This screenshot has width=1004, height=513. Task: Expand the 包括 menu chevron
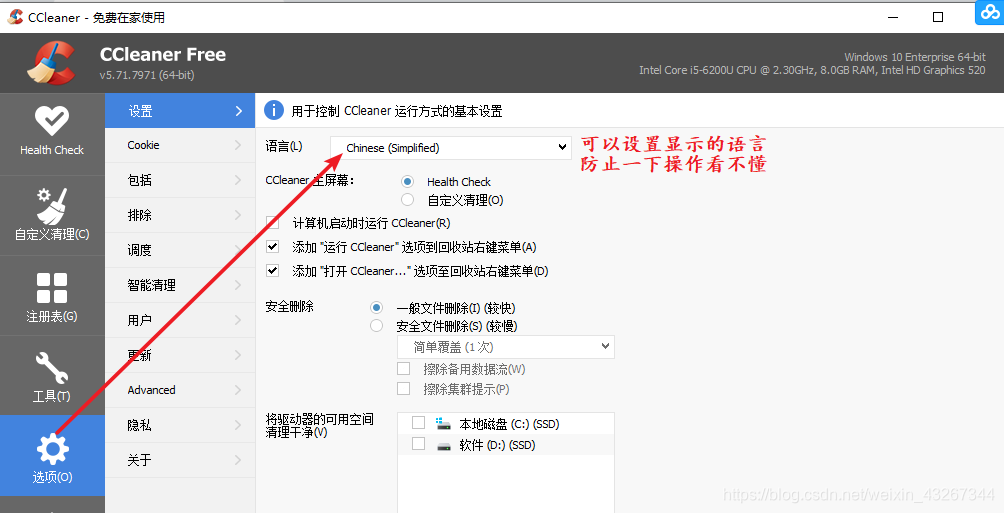239,180
